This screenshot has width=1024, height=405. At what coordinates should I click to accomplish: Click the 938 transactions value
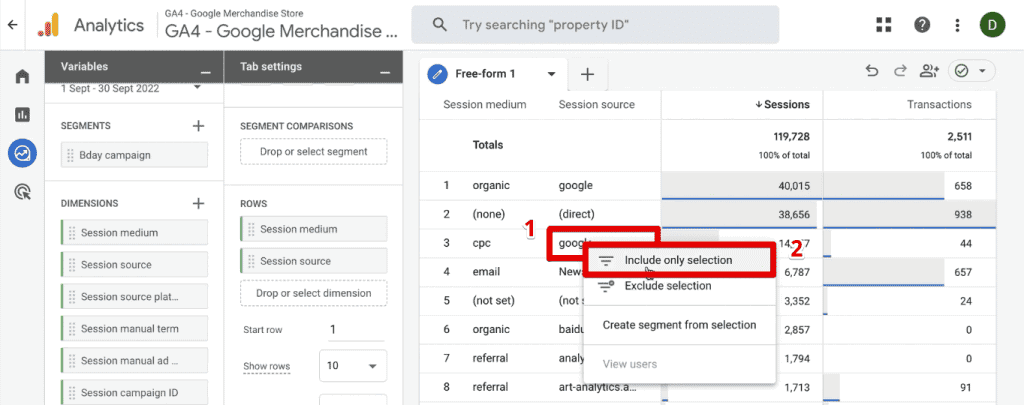click(x=963, y=214)
